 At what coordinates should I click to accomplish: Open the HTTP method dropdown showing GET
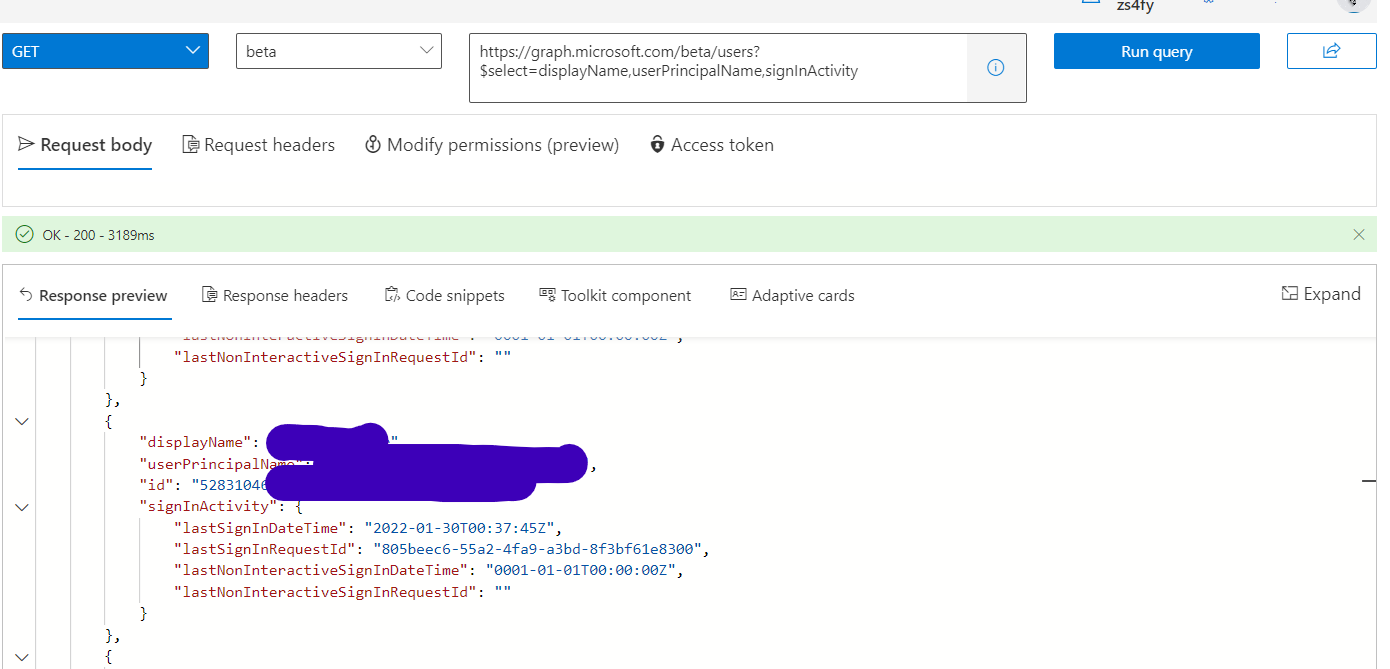click(105, 50)
